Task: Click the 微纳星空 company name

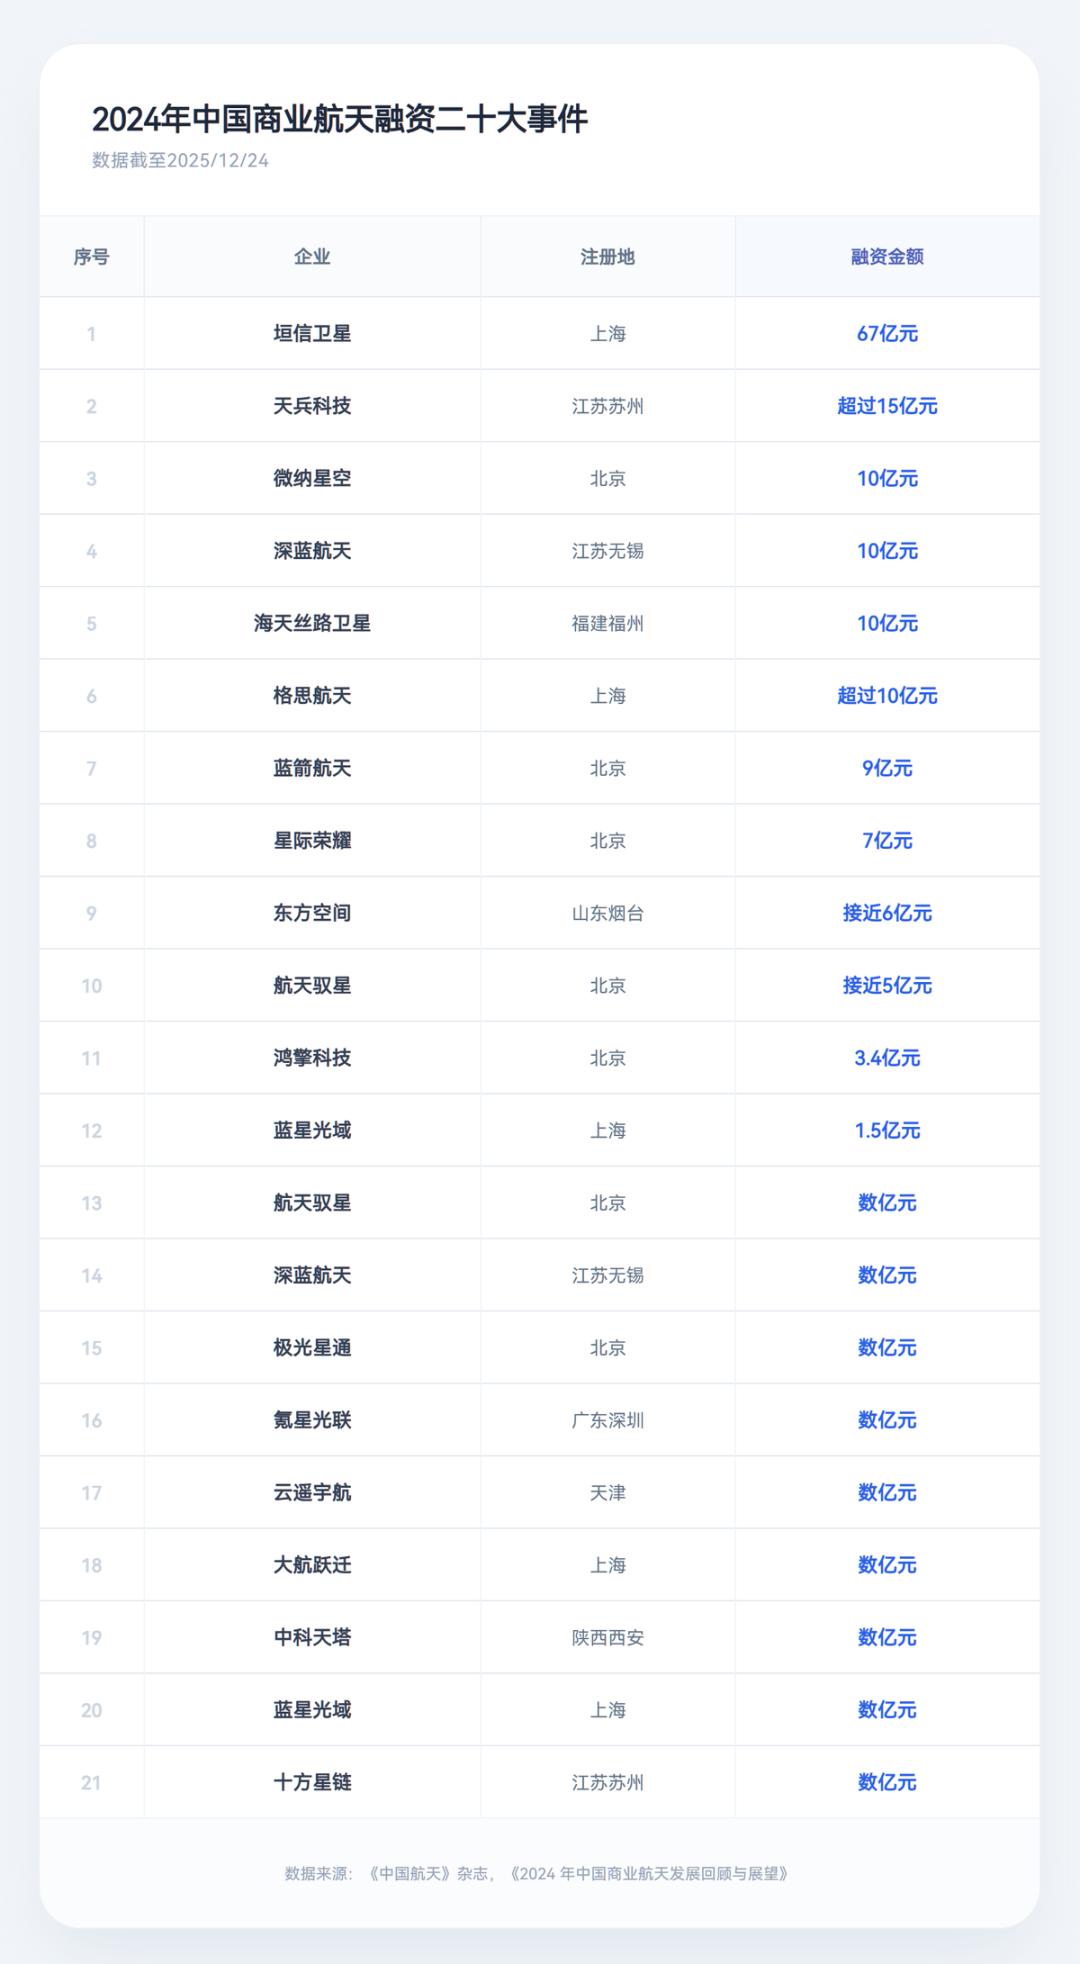Action: 312,479
